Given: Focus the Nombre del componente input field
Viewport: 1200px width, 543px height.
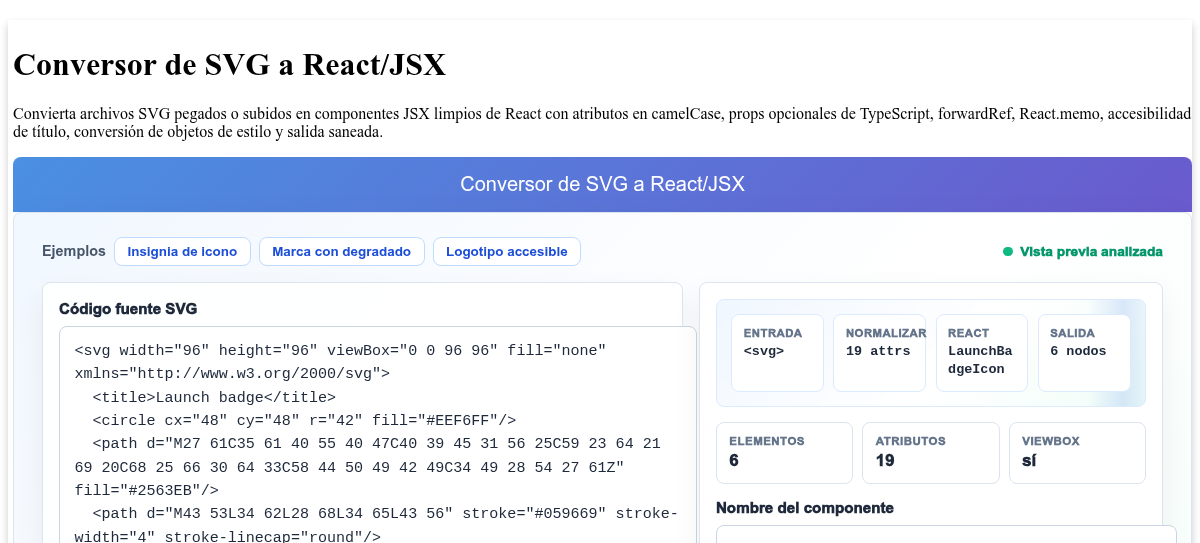Looking at the screenshot, I should coord(946,534).
